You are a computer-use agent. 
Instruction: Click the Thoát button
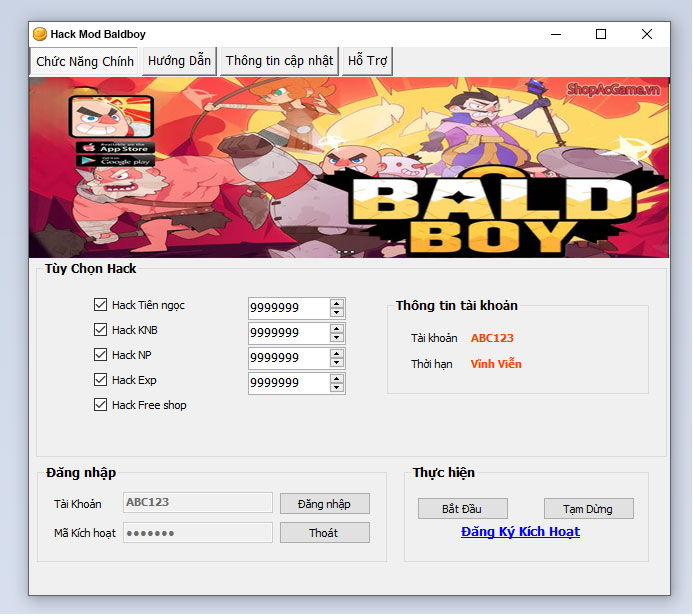tap(325, 533)
